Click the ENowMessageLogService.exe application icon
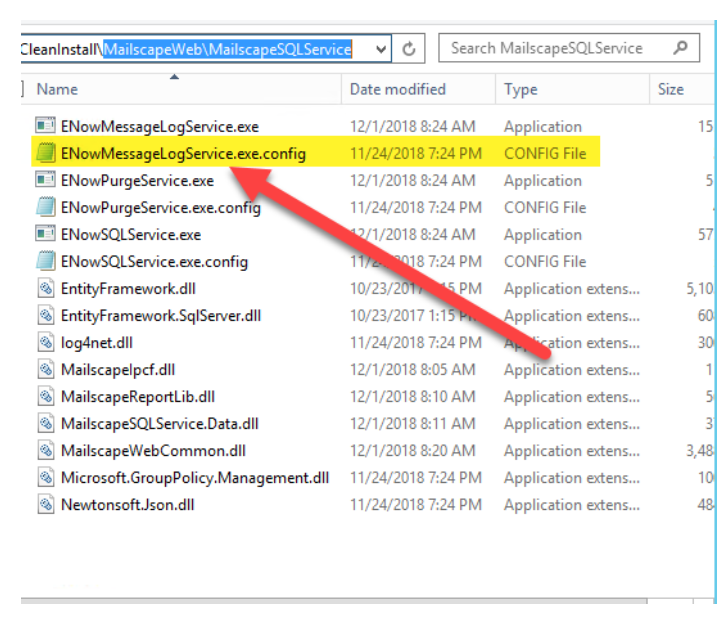This screenshot has height=620, width=717. [x=45, y=125]
